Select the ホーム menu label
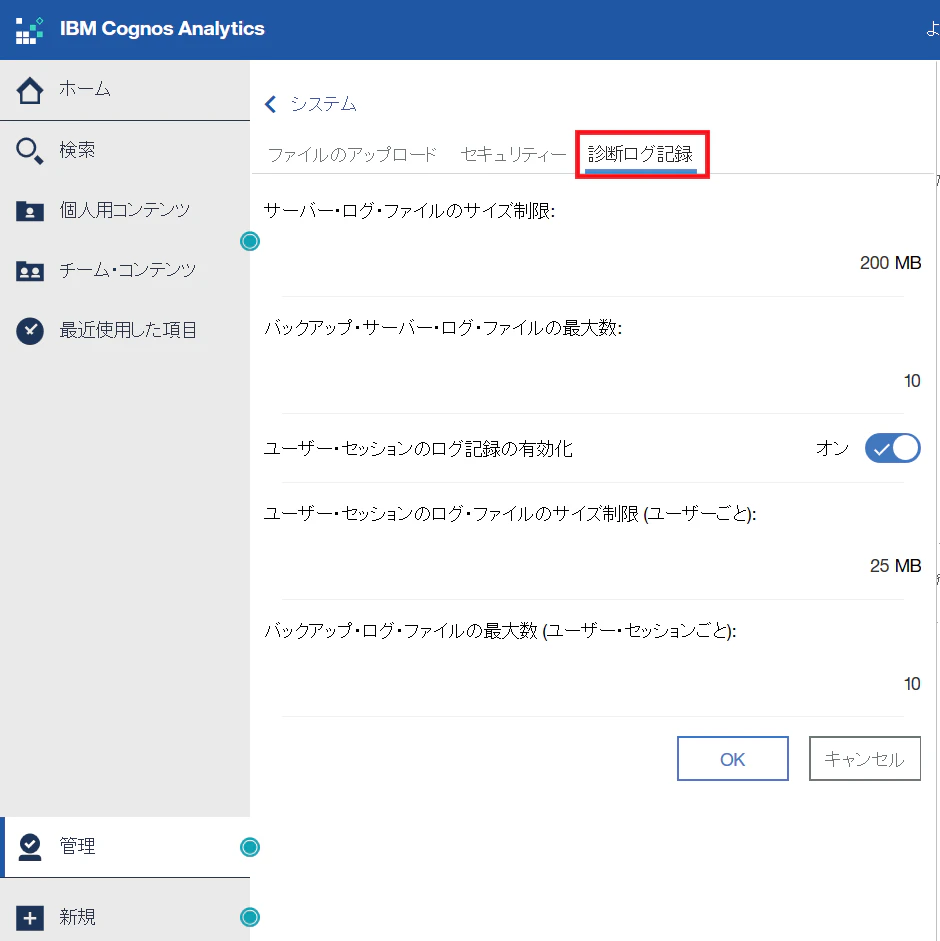The height and width of the screenshot is (941, 940). [85, 89]
